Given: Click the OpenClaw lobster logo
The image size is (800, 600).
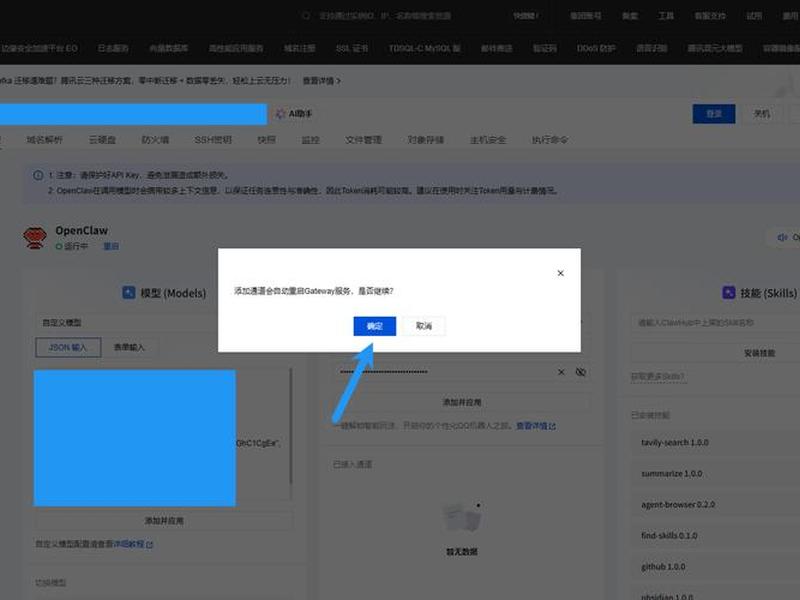Looking at the screenshot, I should (35, 238).
